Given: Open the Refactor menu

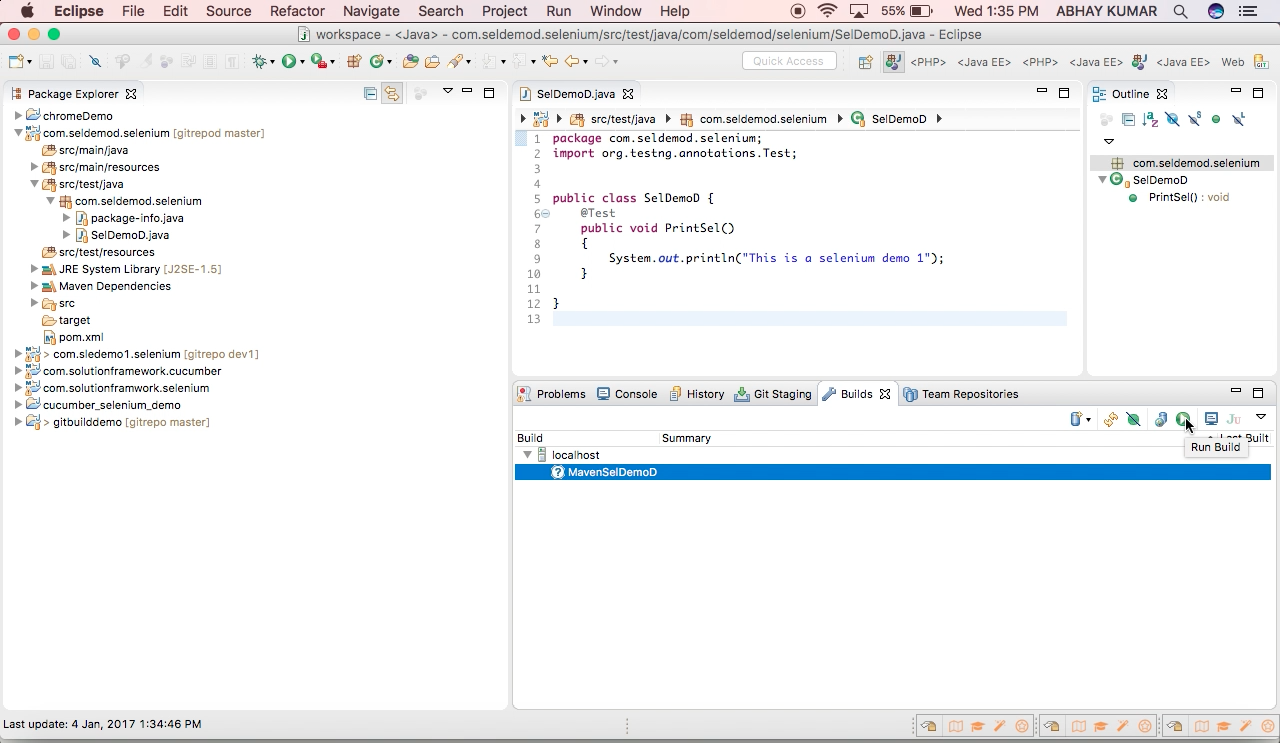Looking at the screenshot, I should tap(297, 11).
